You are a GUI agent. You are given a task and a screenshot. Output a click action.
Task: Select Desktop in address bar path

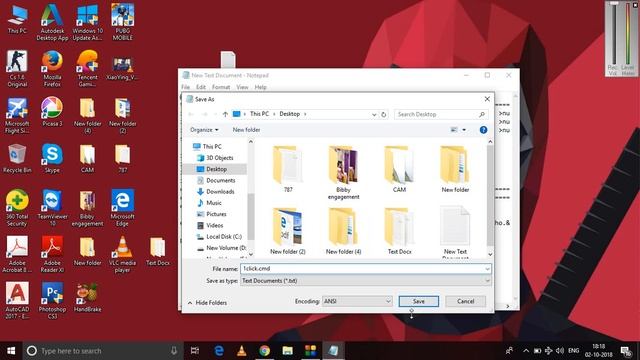tap(289, 114)
